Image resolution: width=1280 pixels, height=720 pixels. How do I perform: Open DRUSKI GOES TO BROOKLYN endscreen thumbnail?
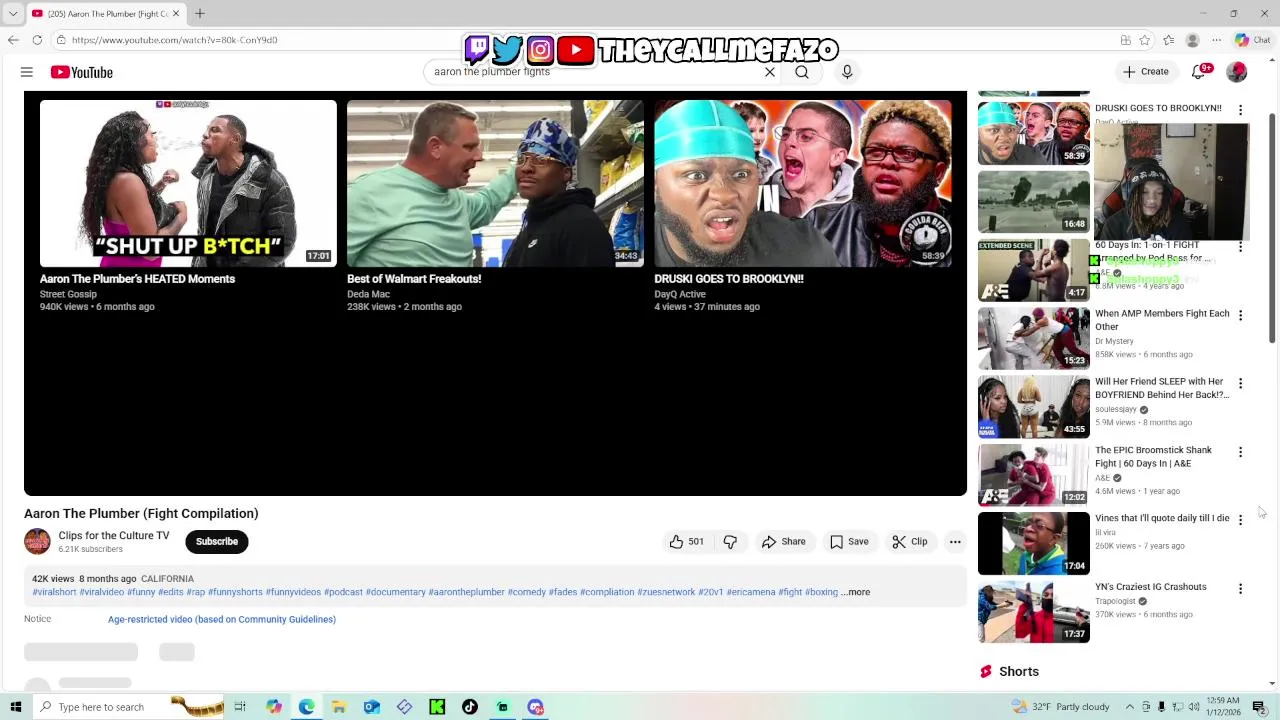[x=803, y=183]
